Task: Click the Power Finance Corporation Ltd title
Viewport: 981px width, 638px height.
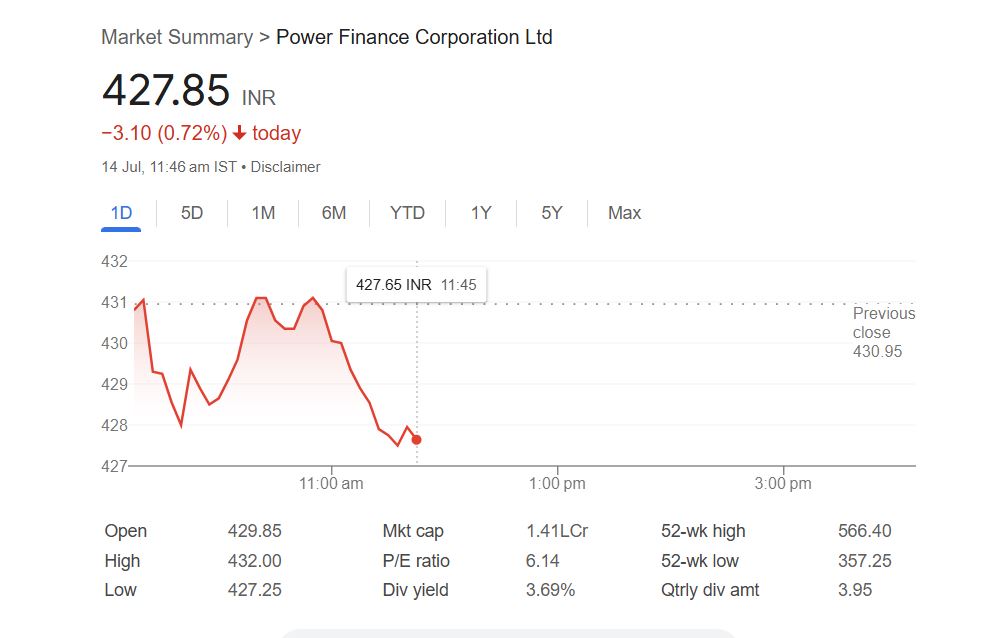Action: [x=414, y=37]
